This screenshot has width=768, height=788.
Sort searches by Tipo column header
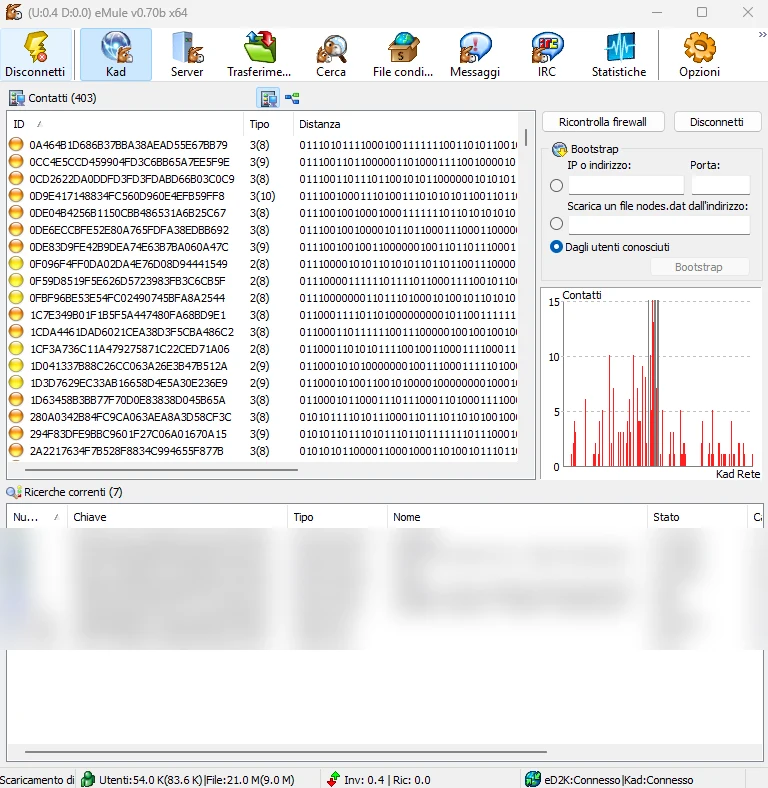337,517
